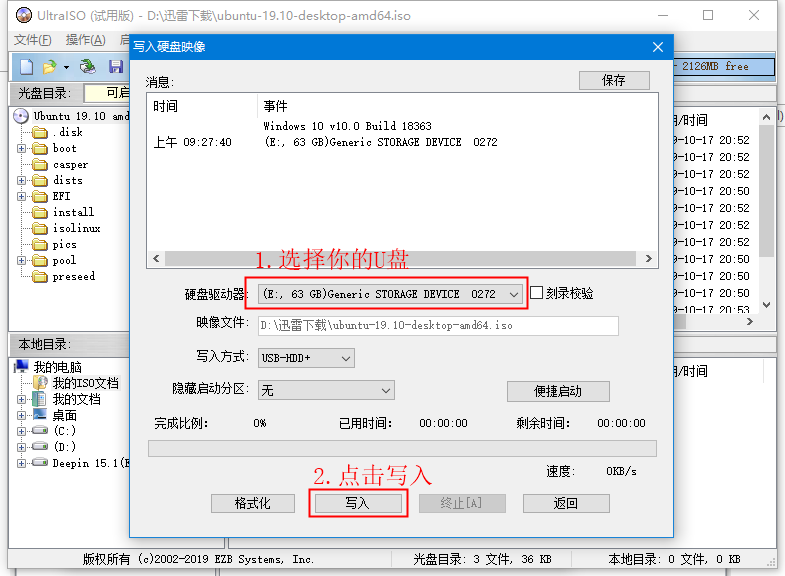The width and height of the screenshot is (785, 576).
Task: Expand the dists folder node
Action: coord(21,181)
